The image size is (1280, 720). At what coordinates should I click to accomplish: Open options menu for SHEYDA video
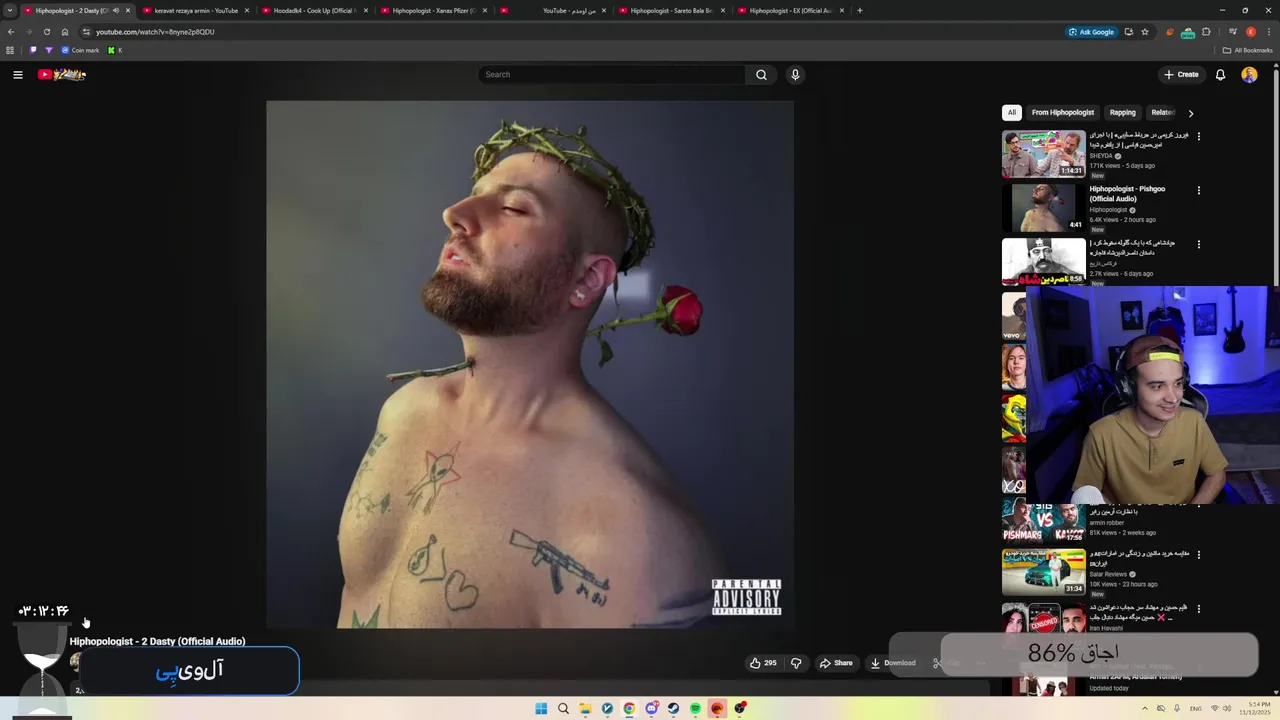[x=1198, y=136]
